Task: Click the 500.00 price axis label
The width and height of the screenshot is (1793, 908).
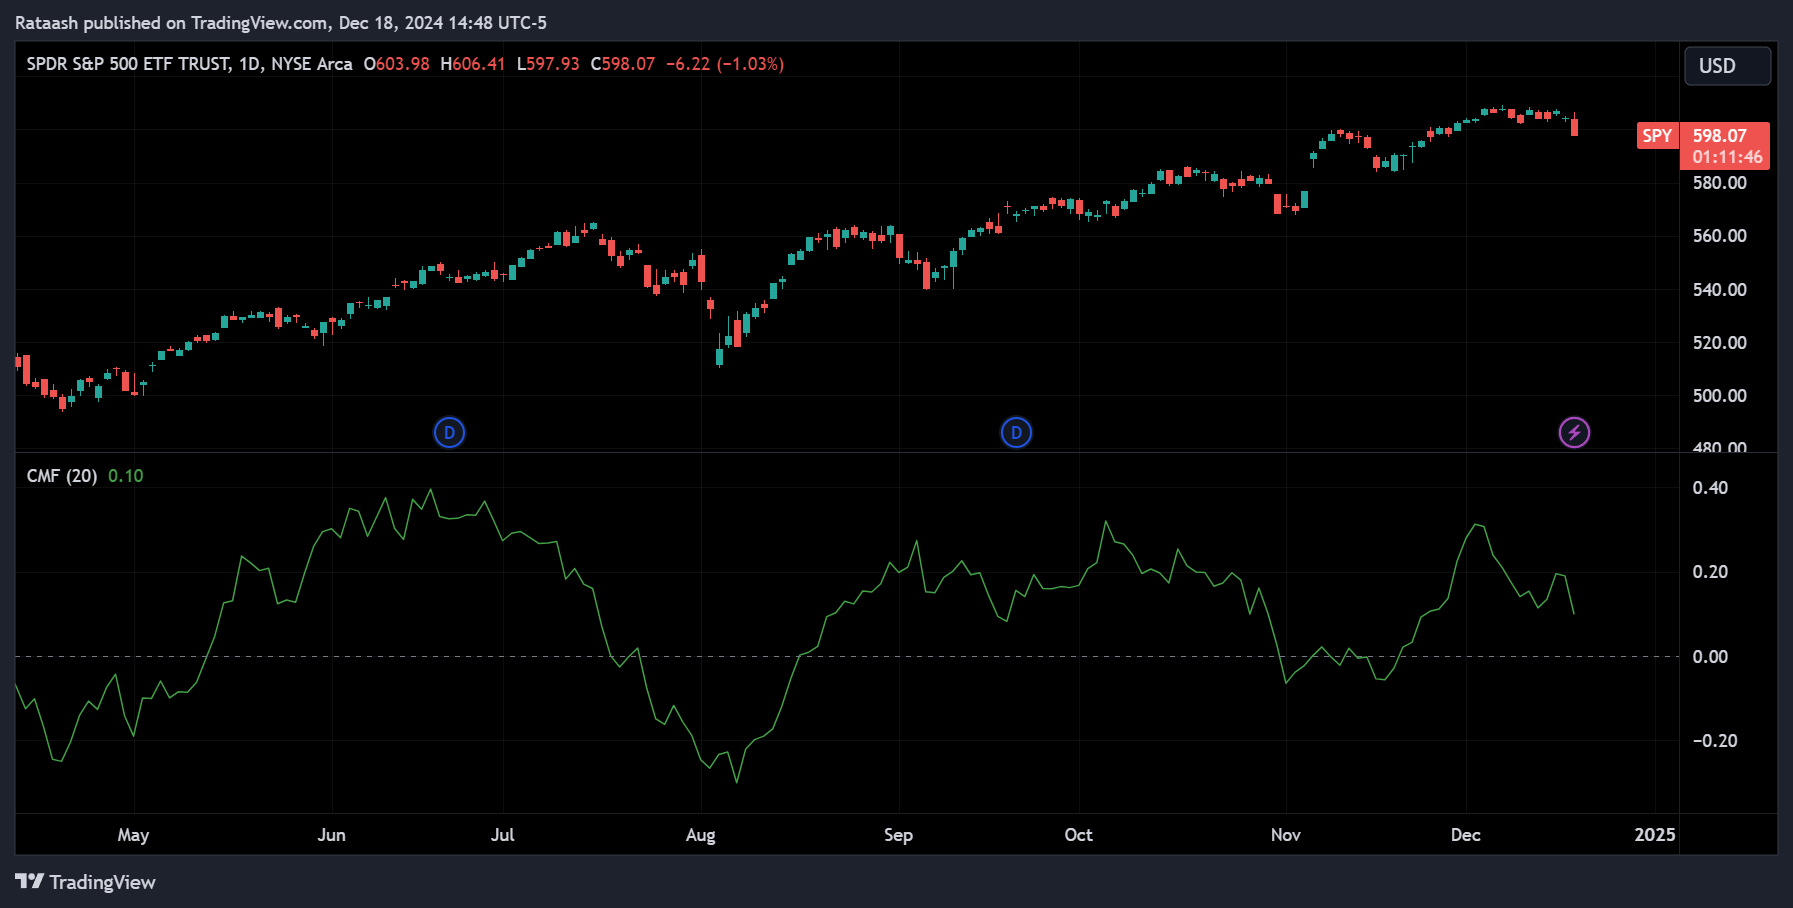Action: (1719, 396)
